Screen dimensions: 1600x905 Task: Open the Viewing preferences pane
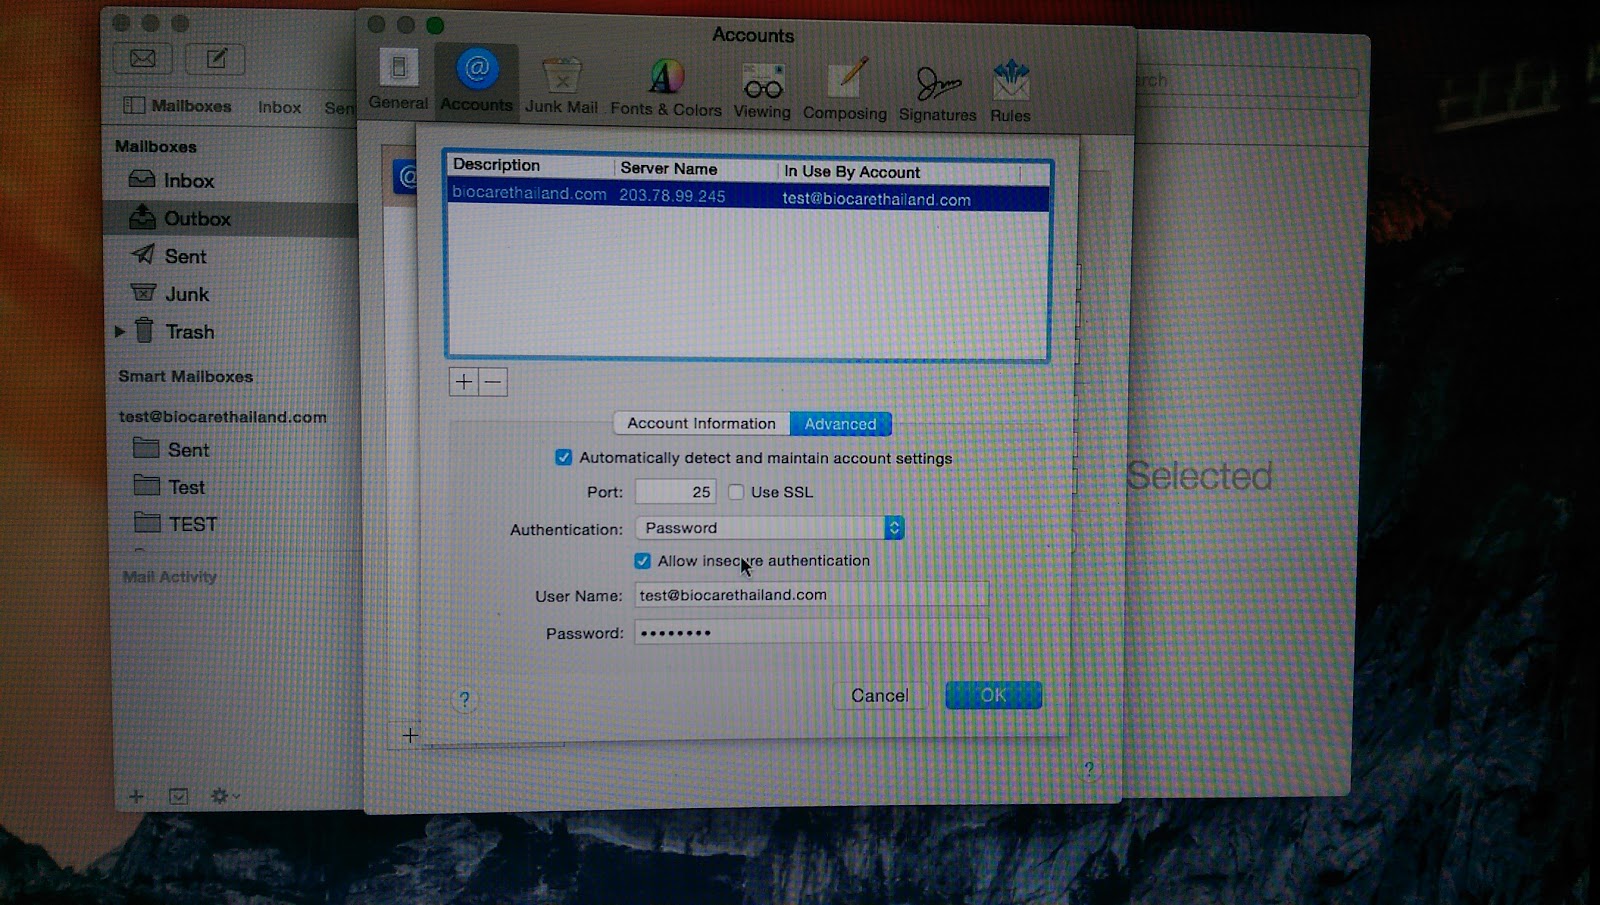click(x=762, y=90)
